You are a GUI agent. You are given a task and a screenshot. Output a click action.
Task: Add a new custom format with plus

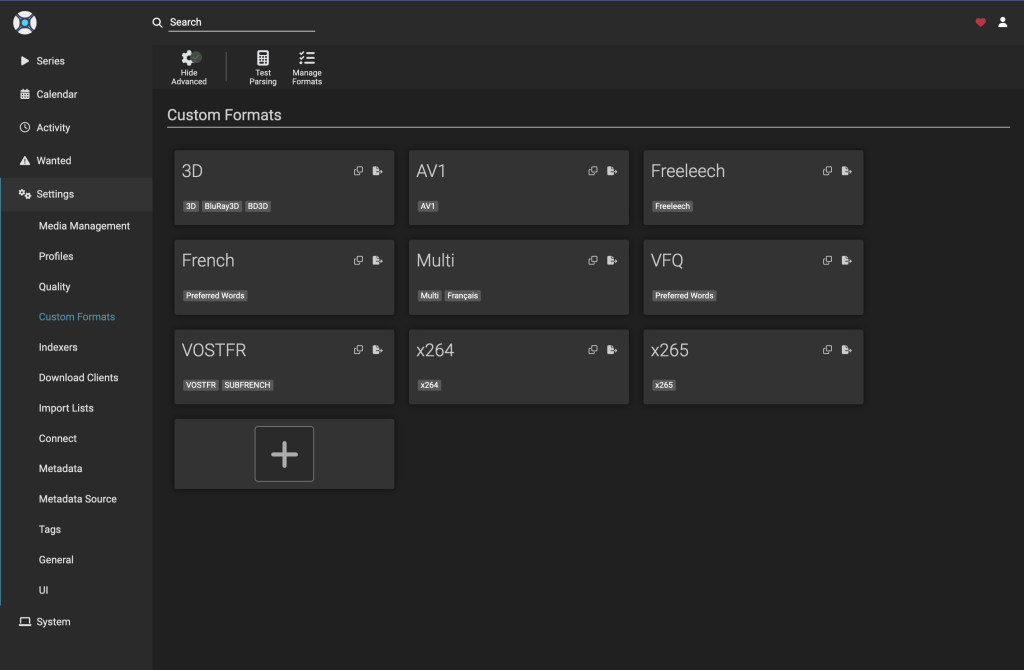[284, 454]
